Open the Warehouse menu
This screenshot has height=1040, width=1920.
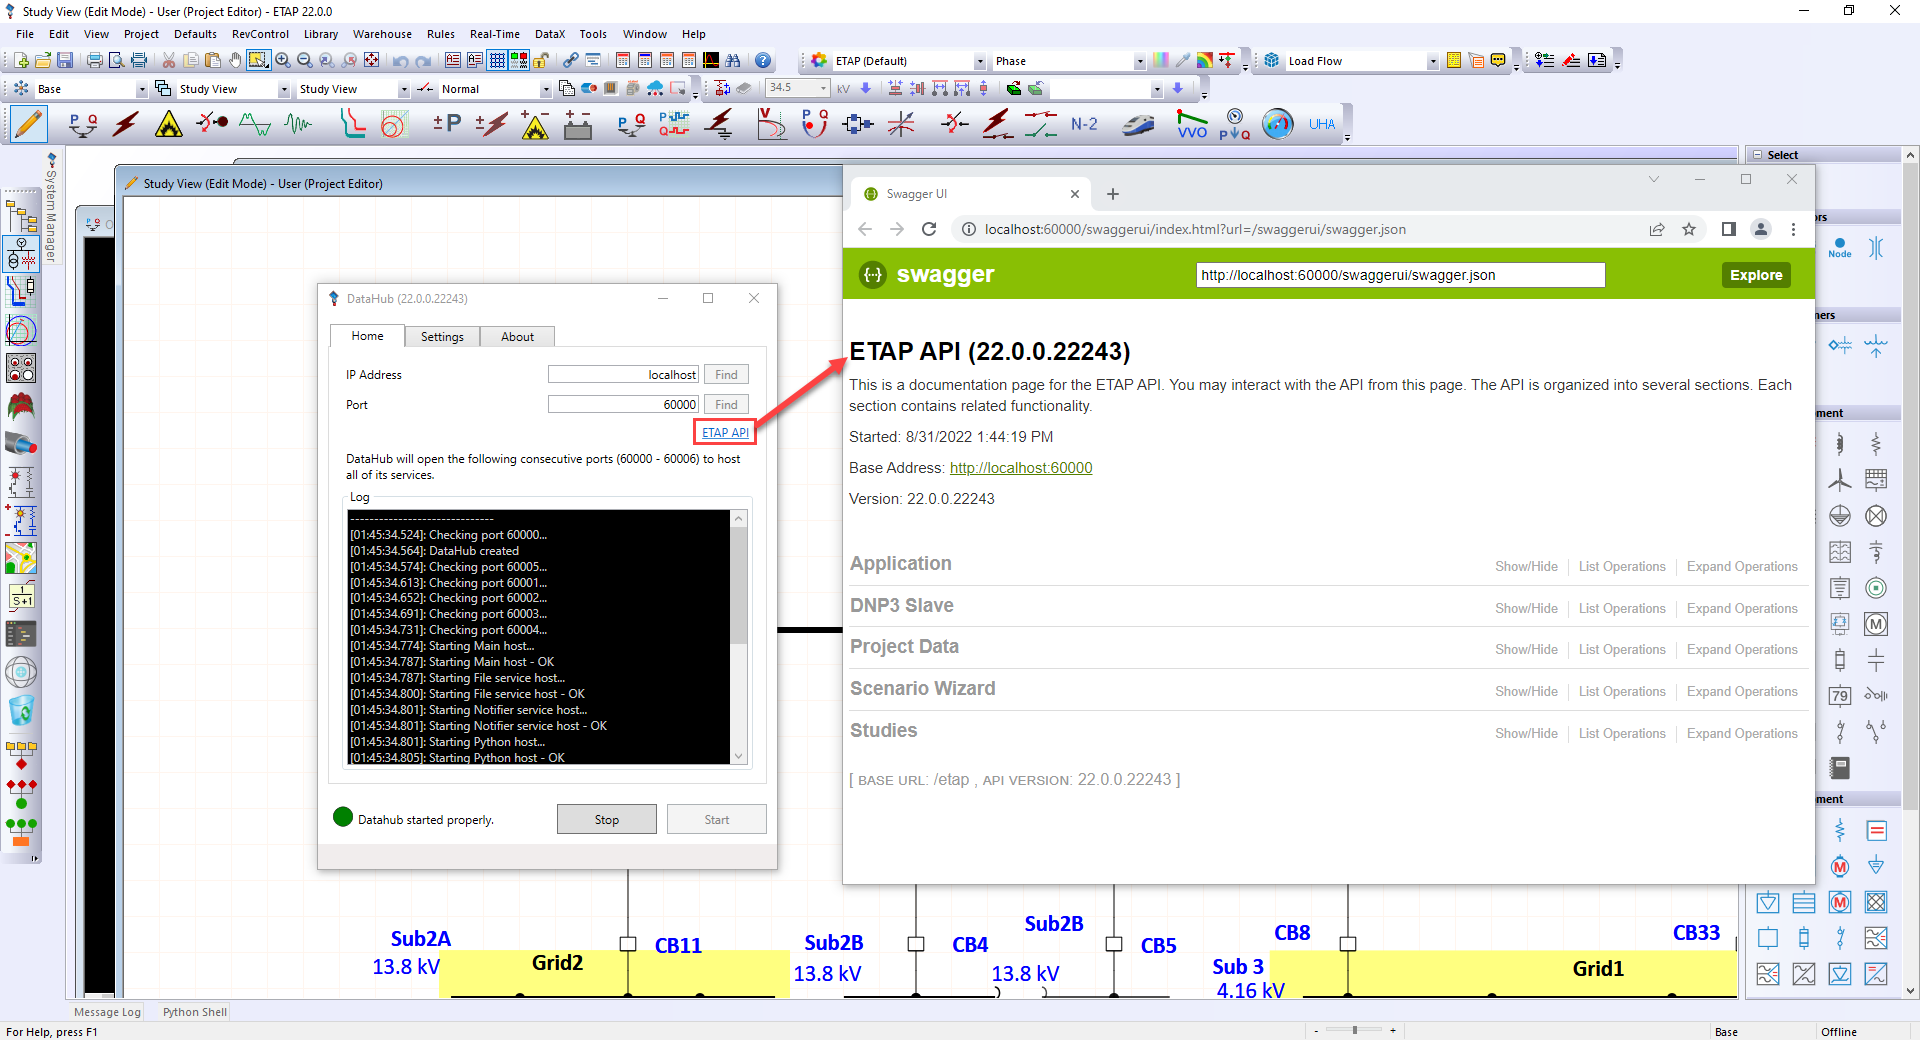(382, 33)
